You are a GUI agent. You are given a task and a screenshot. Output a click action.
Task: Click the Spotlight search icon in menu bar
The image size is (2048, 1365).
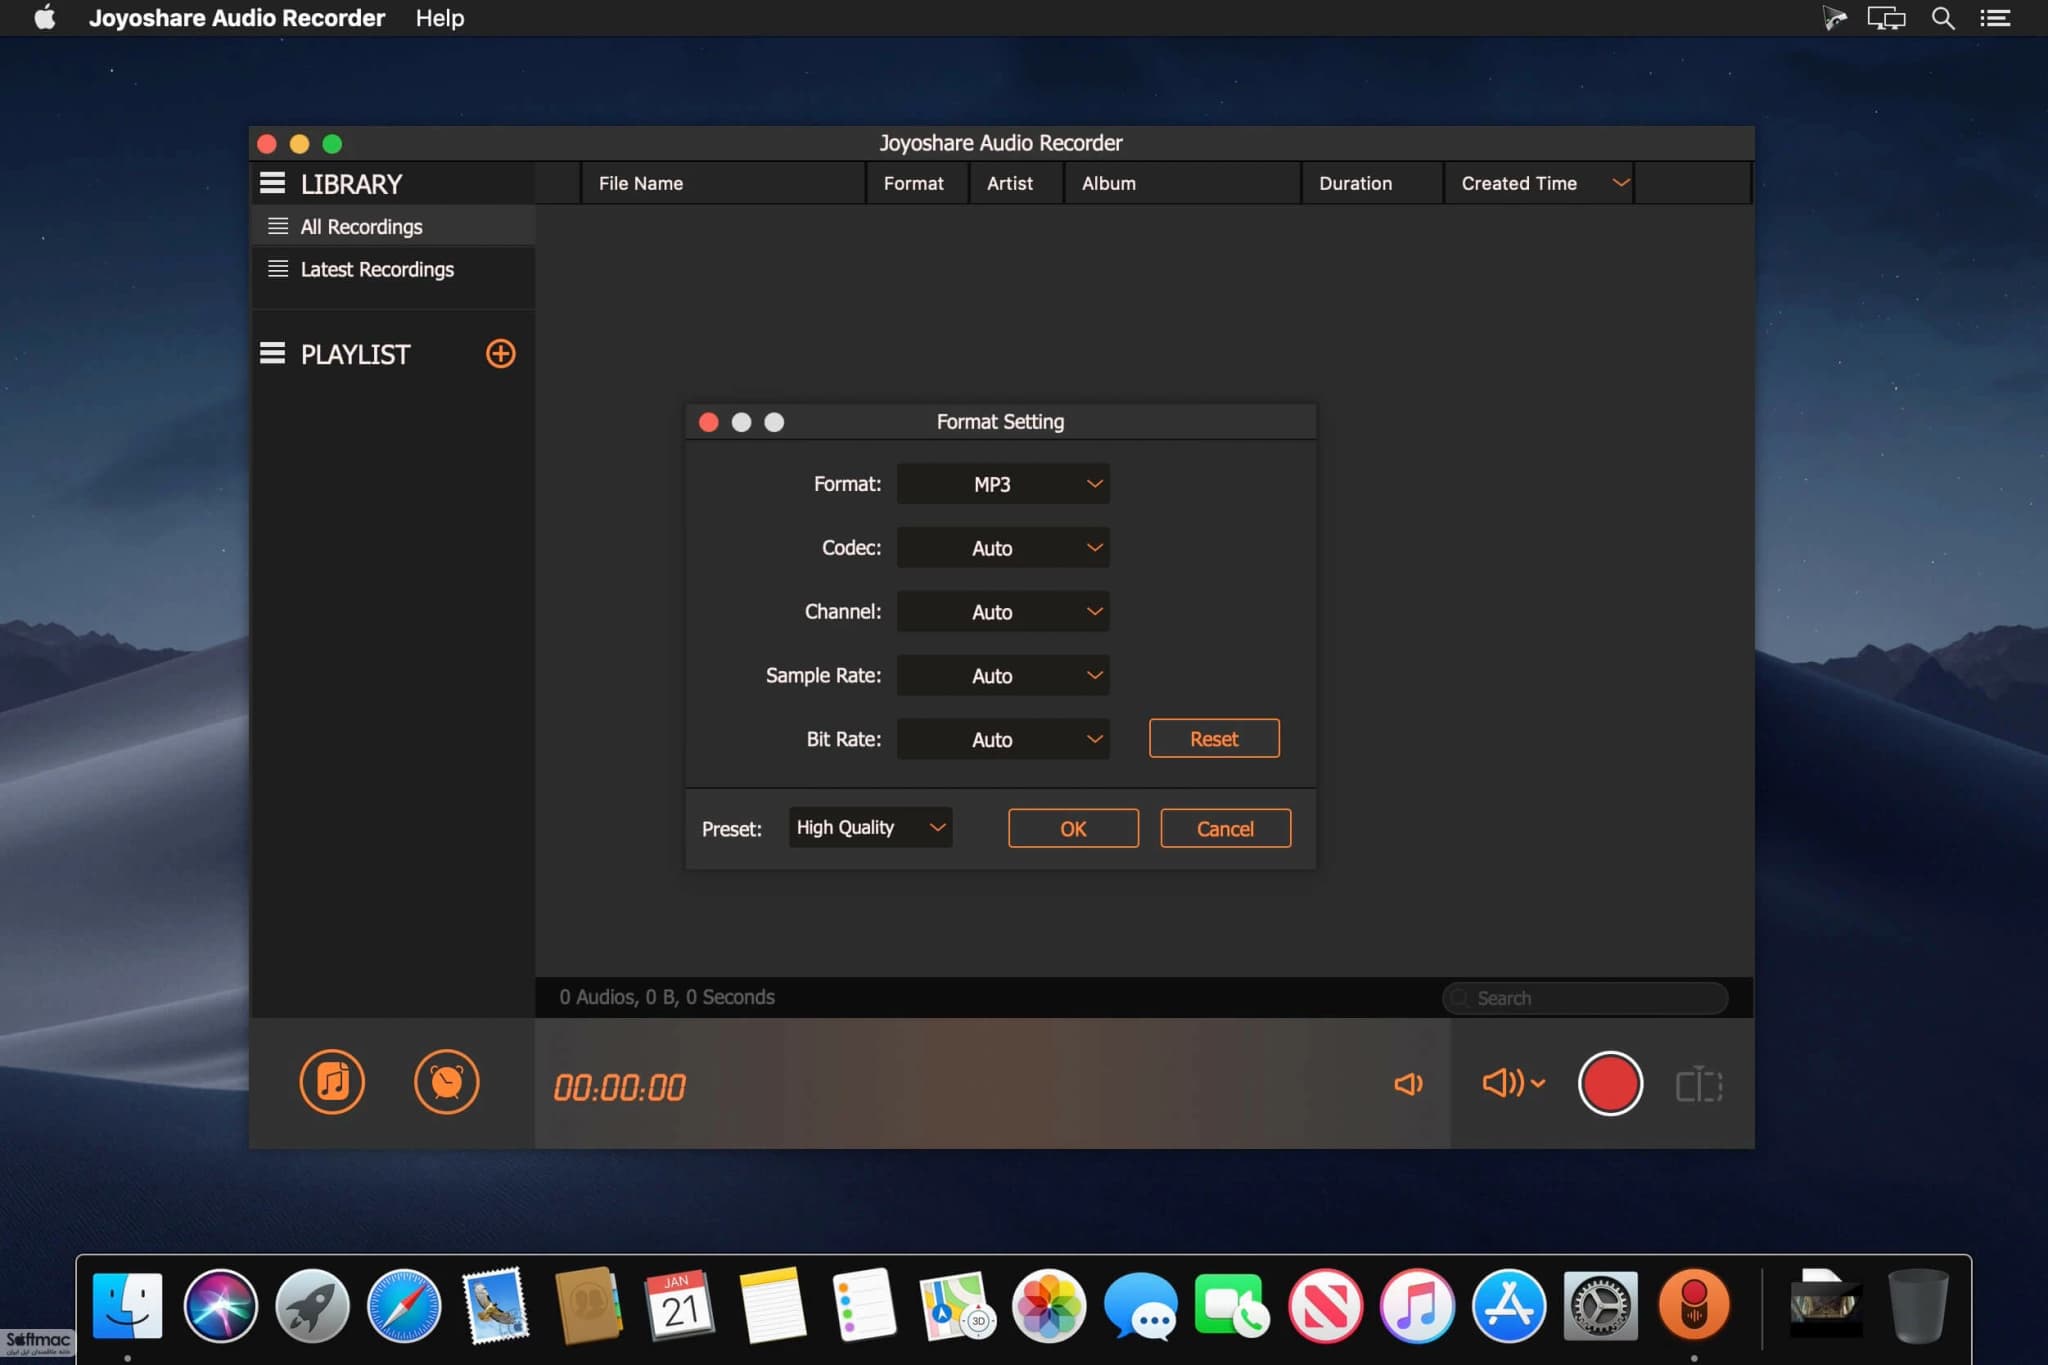click(x=1943, y=18)
